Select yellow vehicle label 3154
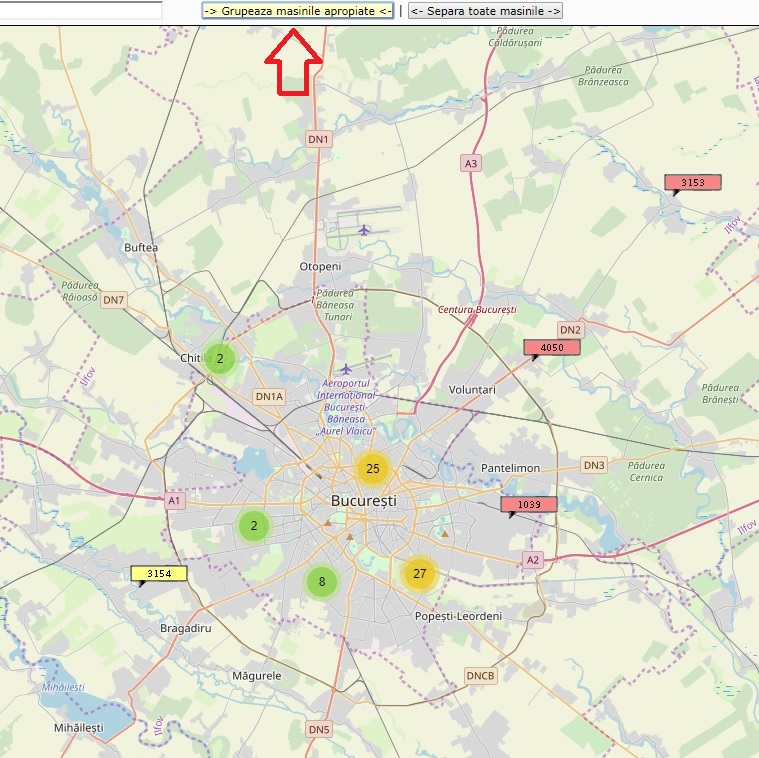759x758 pixels. pyautogui.click(x=159, y=574)
